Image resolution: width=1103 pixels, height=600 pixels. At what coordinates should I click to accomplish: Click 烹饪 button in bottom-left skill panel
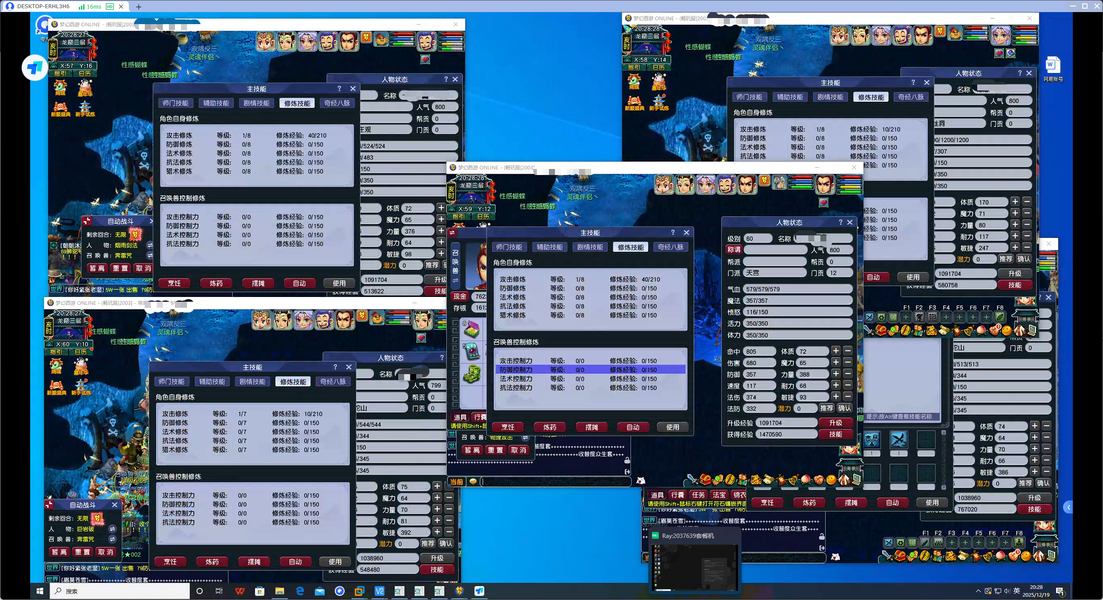click(170, 561)
